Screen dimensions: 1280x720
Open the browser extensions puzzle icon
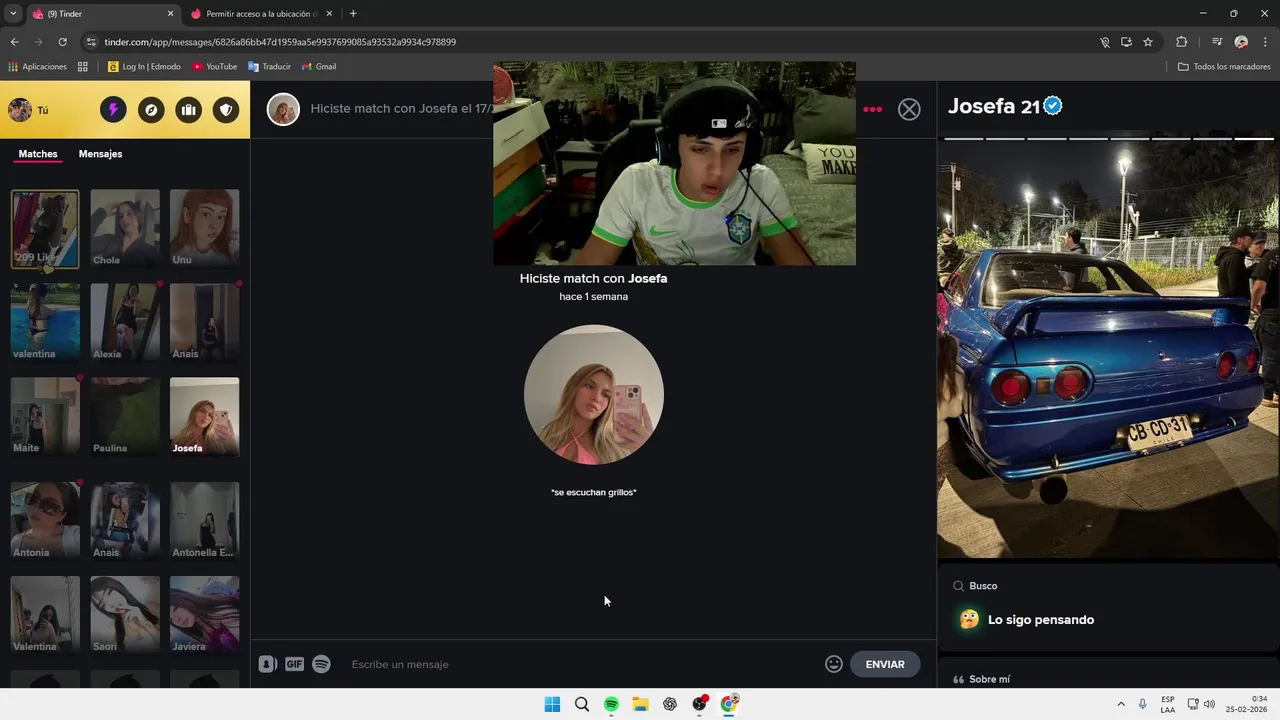click(1182, 42)
